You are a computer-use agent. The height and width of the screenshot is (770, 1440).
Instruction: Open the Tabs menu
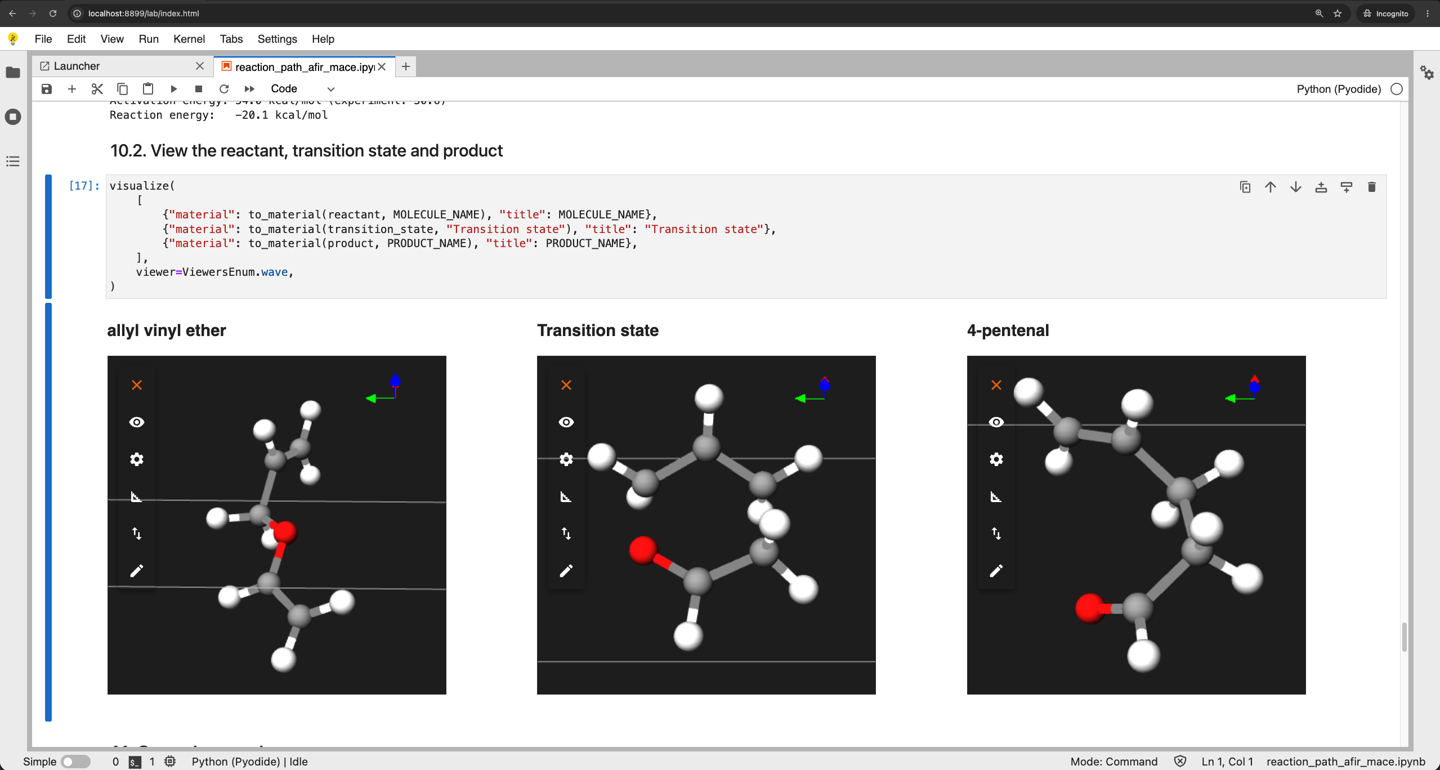click(x=231, y=39)
